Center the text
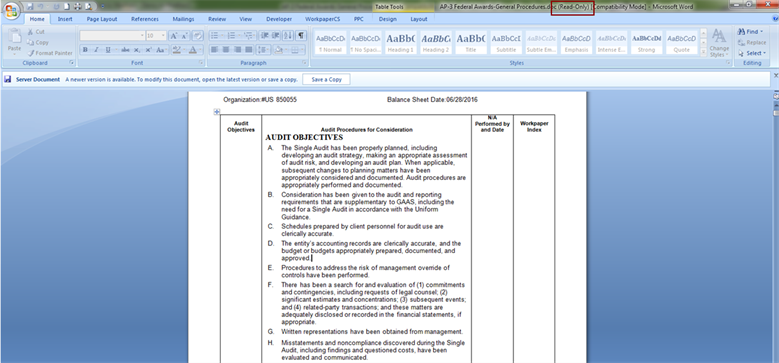The height and width of the screenshot is (363, 779). [226, 50]
